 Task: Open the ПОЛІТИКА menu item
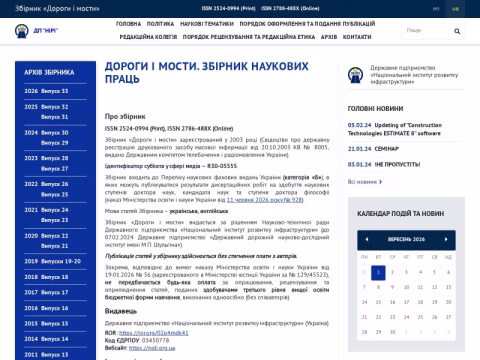click(x=160, y=24)
